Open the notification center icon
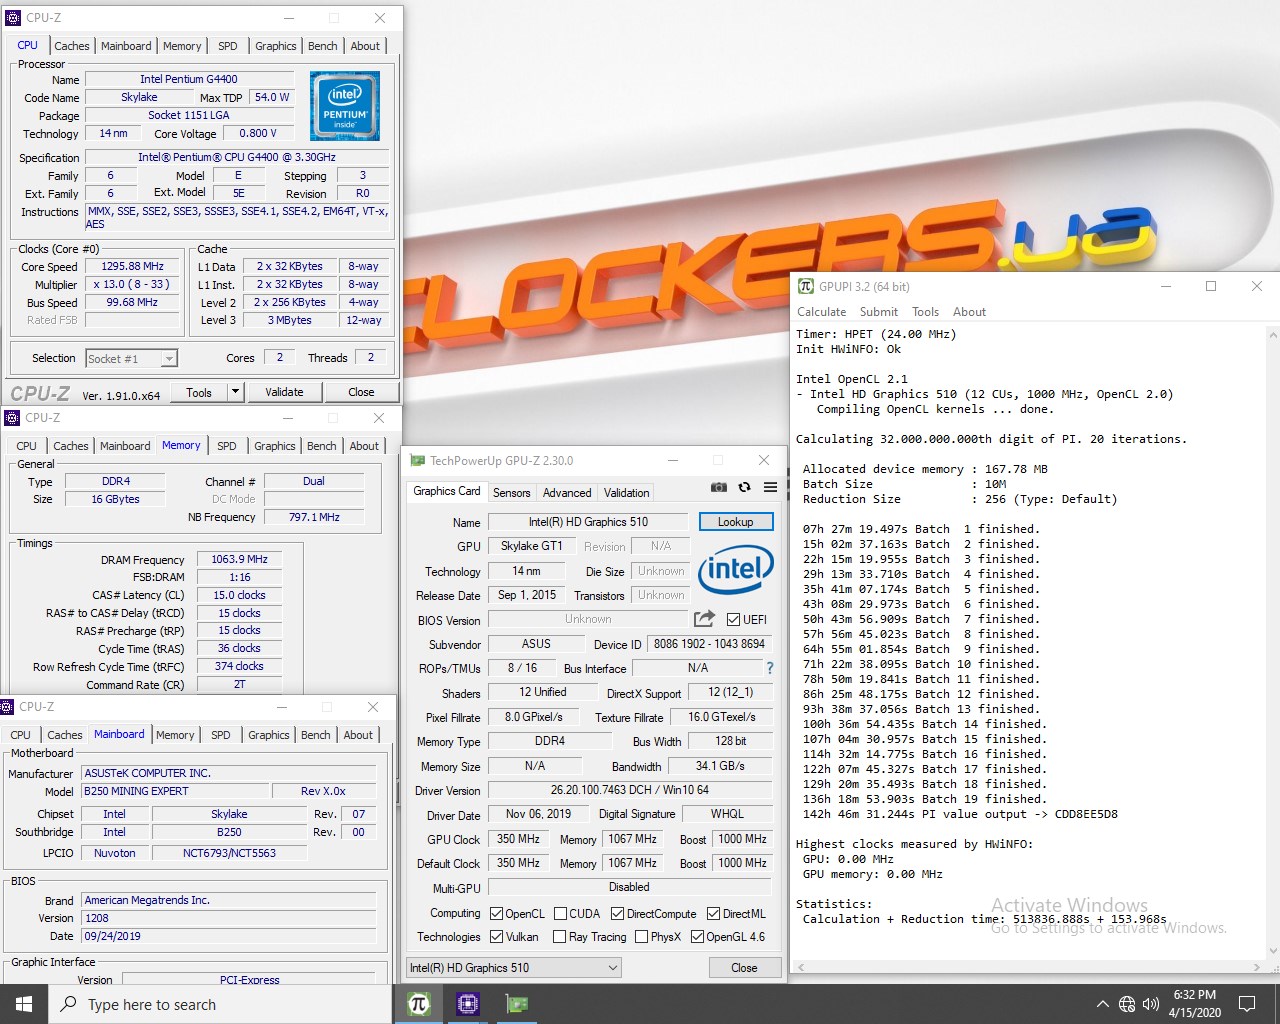Screen dimensions: 1280x1024 [1247, 1004]
